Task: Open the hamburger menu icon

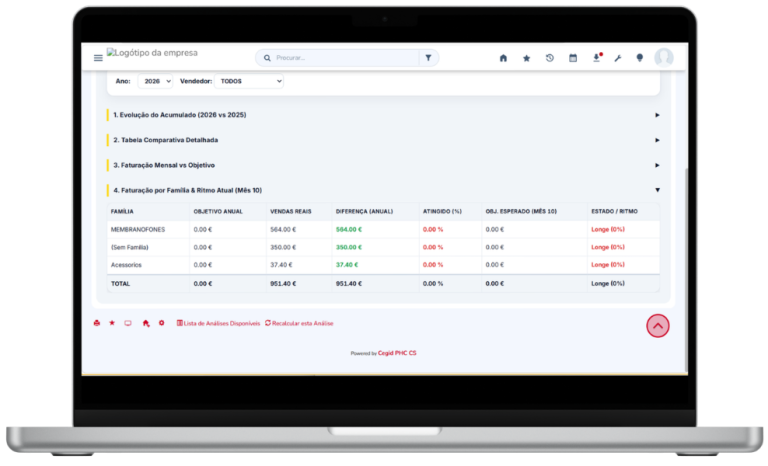Action: coord(98,58)
